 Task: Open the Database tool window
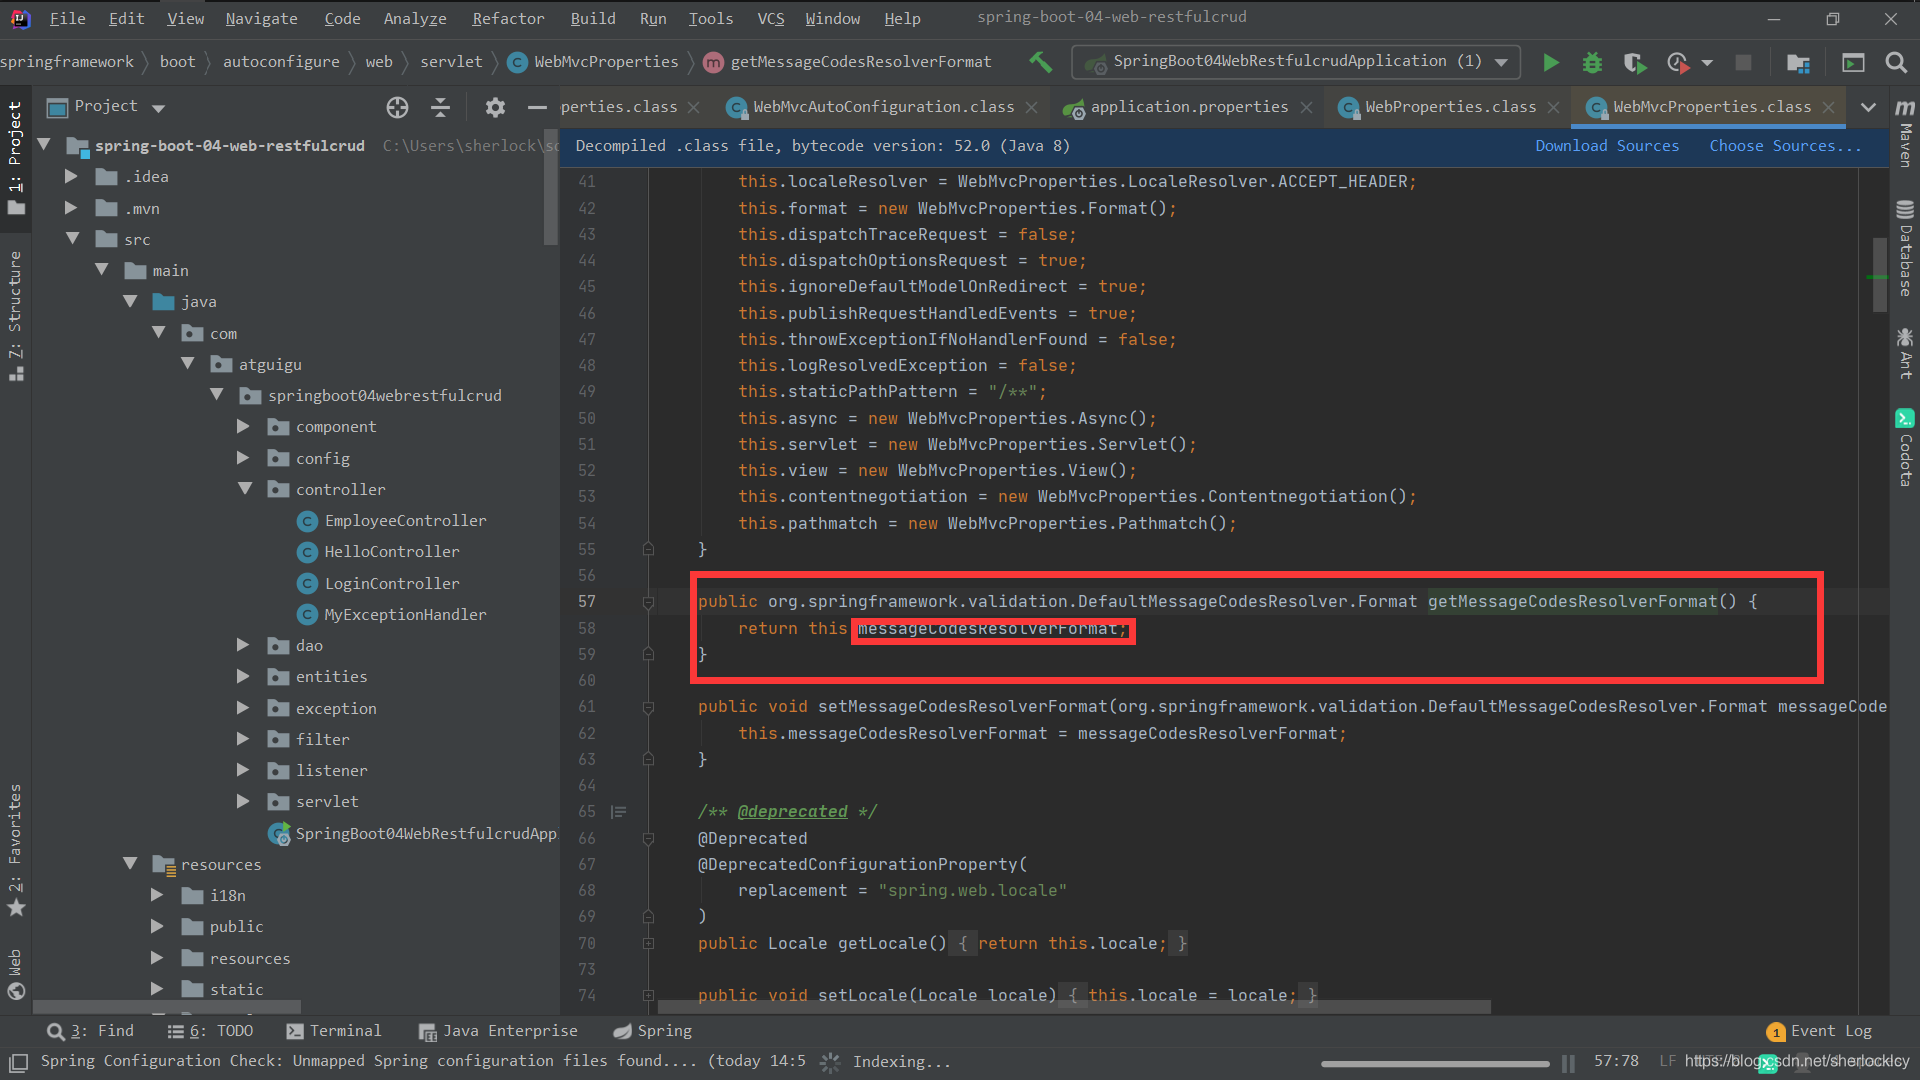pyautogui.click(x=1905, y=249)
